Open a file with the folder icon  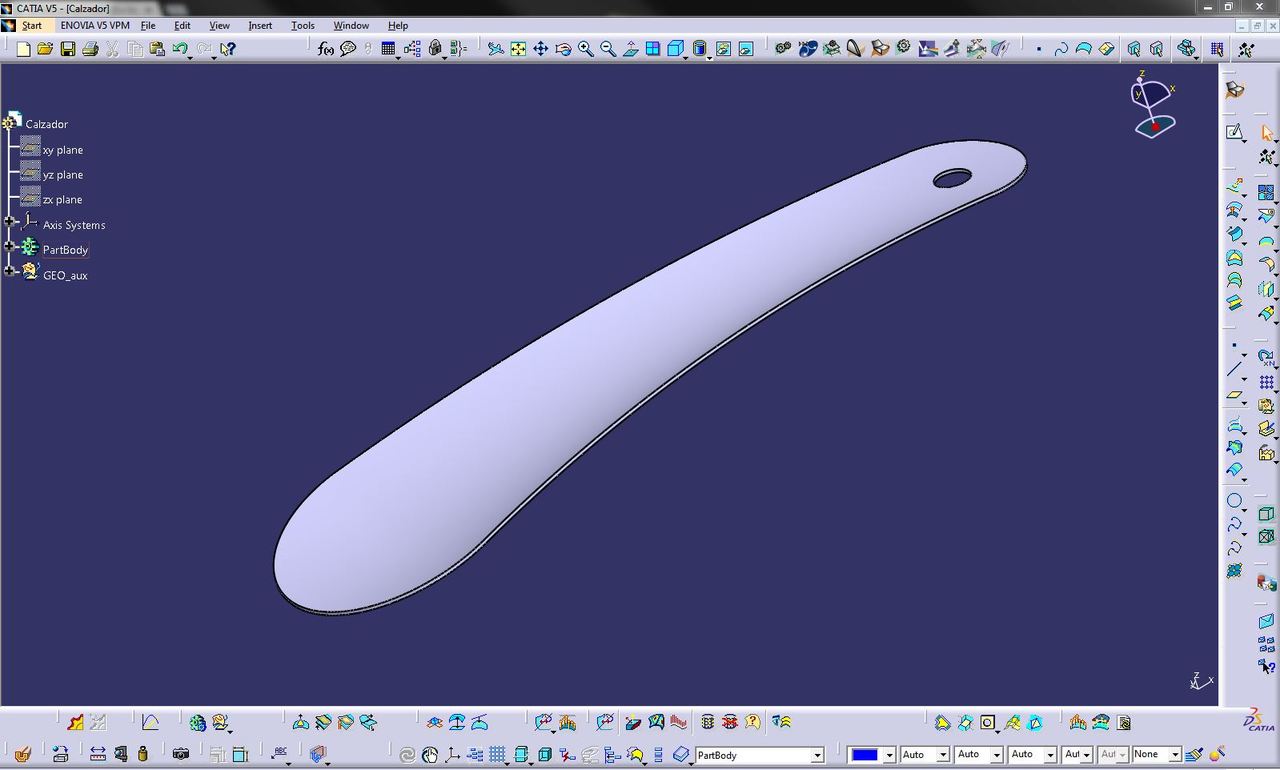coord(45,48)
